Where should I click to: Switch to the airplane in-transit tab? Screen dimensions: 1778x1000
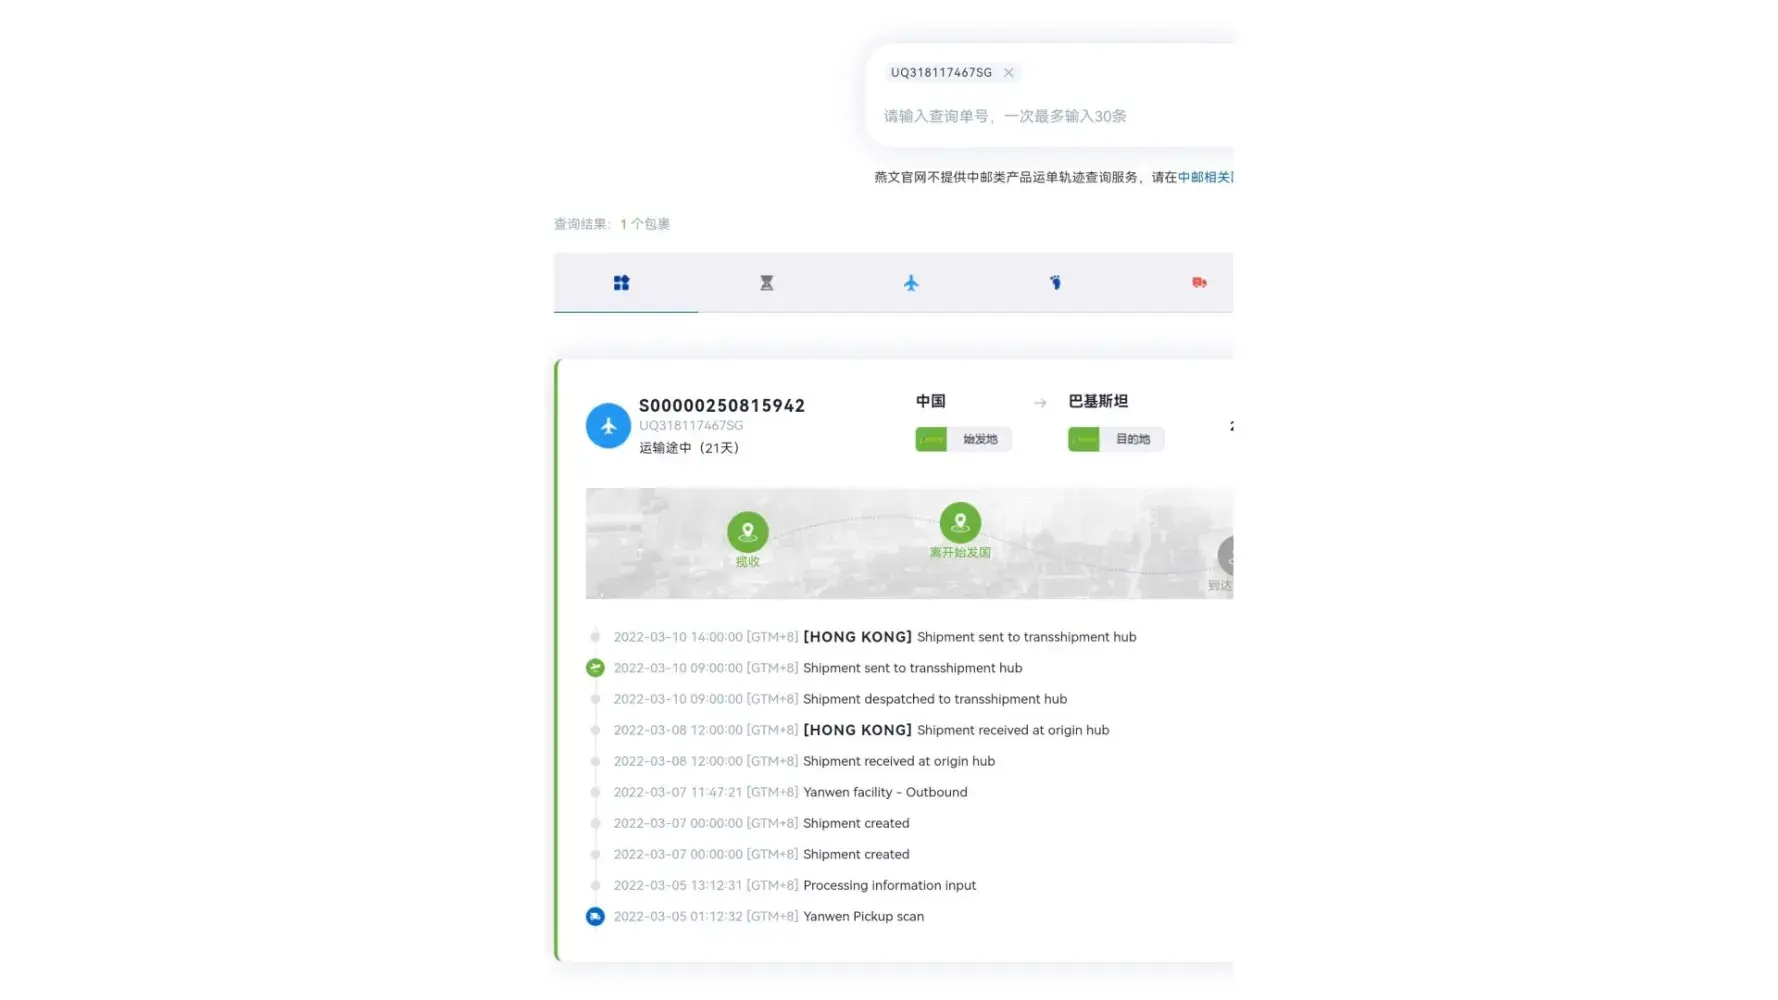pyautogui.click(x=911, y=283)
